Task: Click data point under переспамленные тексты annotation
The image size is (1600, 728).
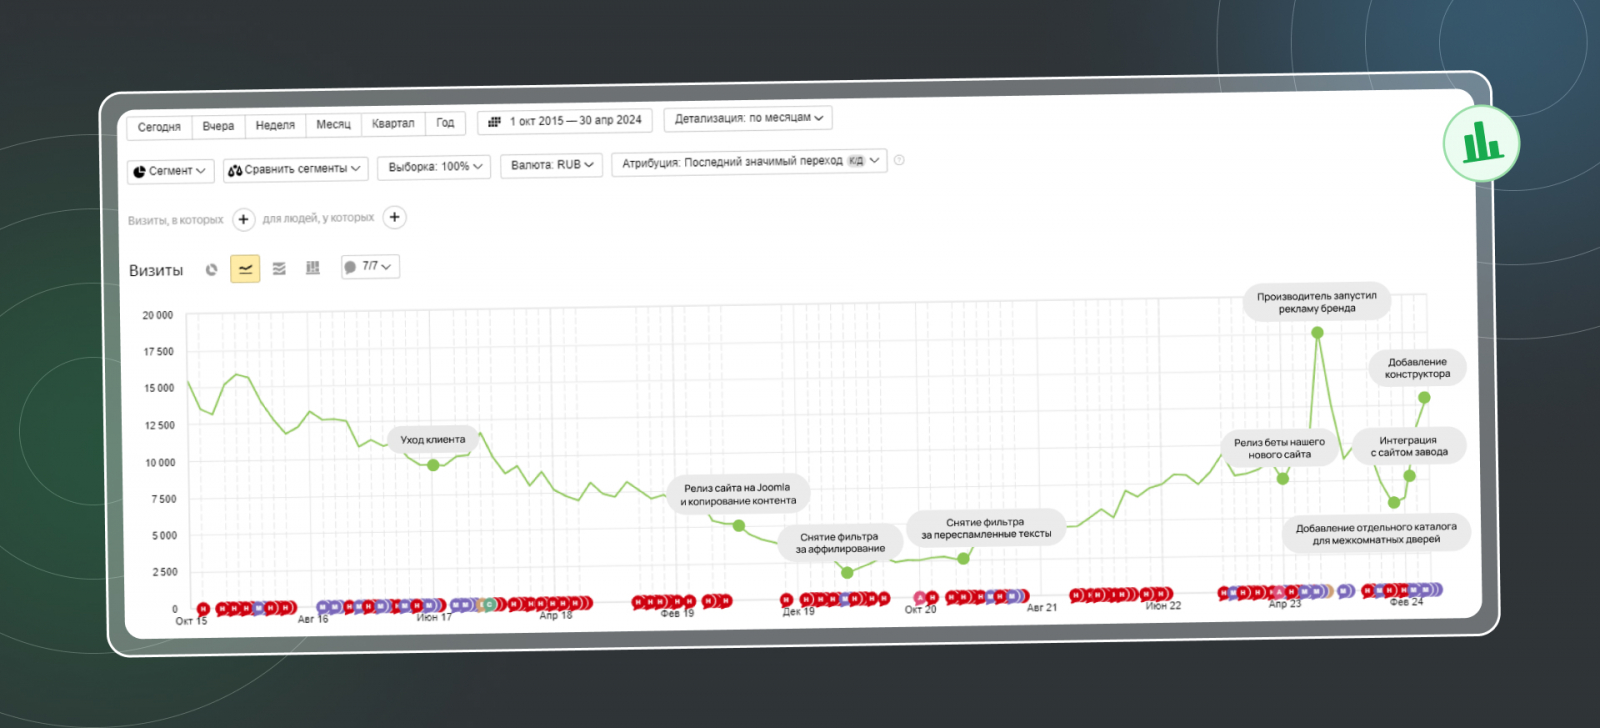Action: coord(964,559)
